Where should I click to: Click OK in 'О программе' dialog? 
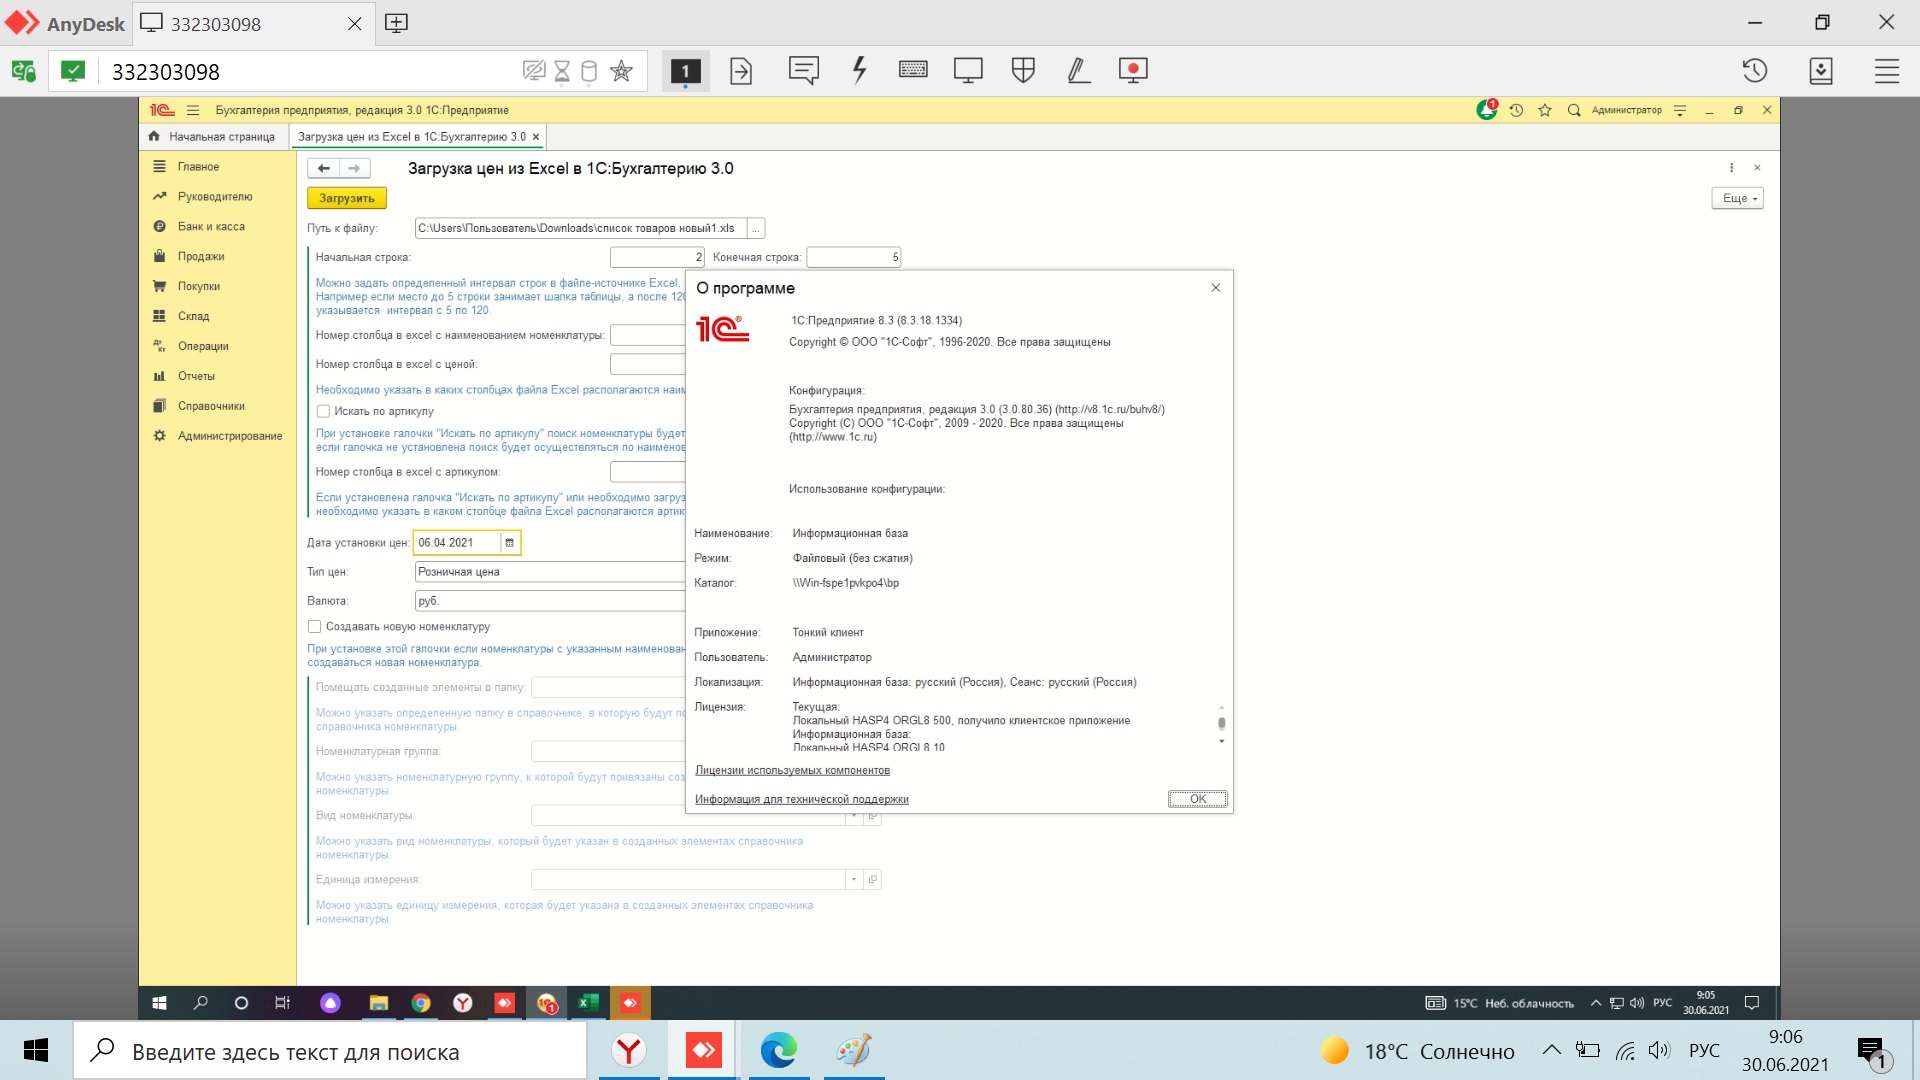[1197, 799]
